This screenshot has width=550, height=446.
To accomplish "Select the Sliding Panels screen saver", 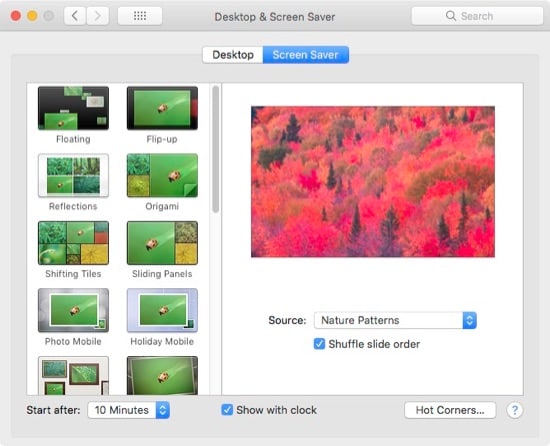I will click(x=162, y=243).
